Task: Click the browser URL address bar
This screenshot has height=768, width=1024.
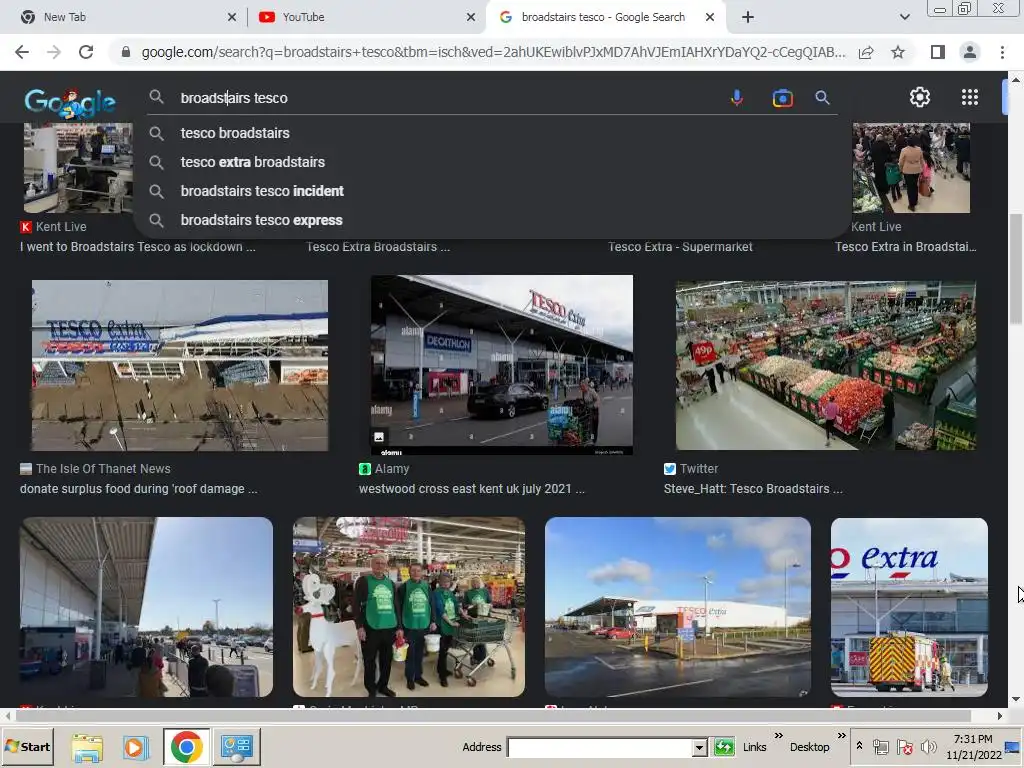Action: point(493,52)
